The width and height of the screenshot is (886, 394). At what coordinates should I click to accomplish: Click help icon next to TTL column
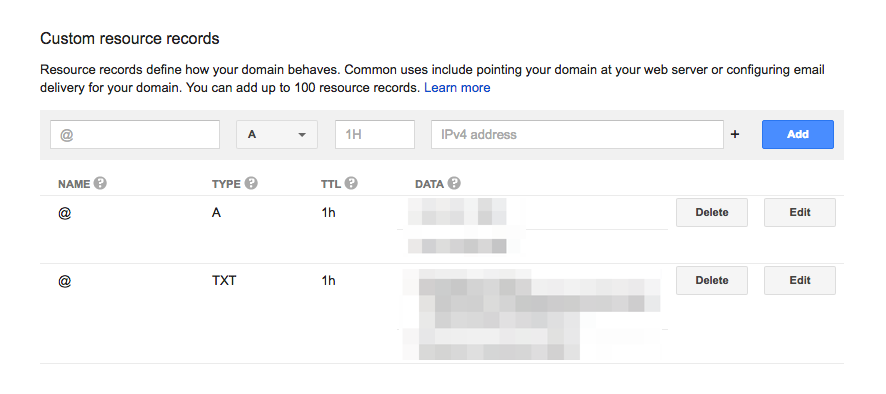351,184
